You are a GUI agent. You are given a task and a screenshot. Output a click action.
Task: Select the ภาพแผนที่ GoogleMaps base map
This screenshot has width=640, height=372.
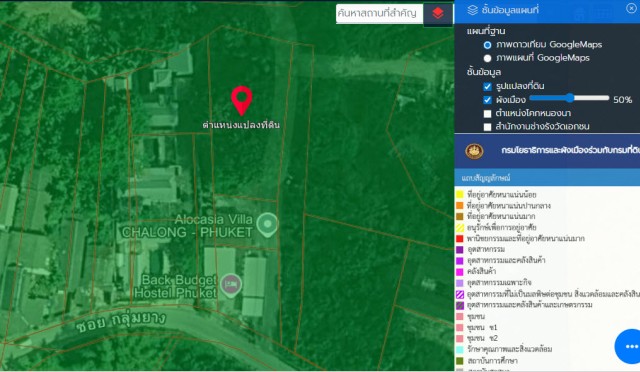487,58
